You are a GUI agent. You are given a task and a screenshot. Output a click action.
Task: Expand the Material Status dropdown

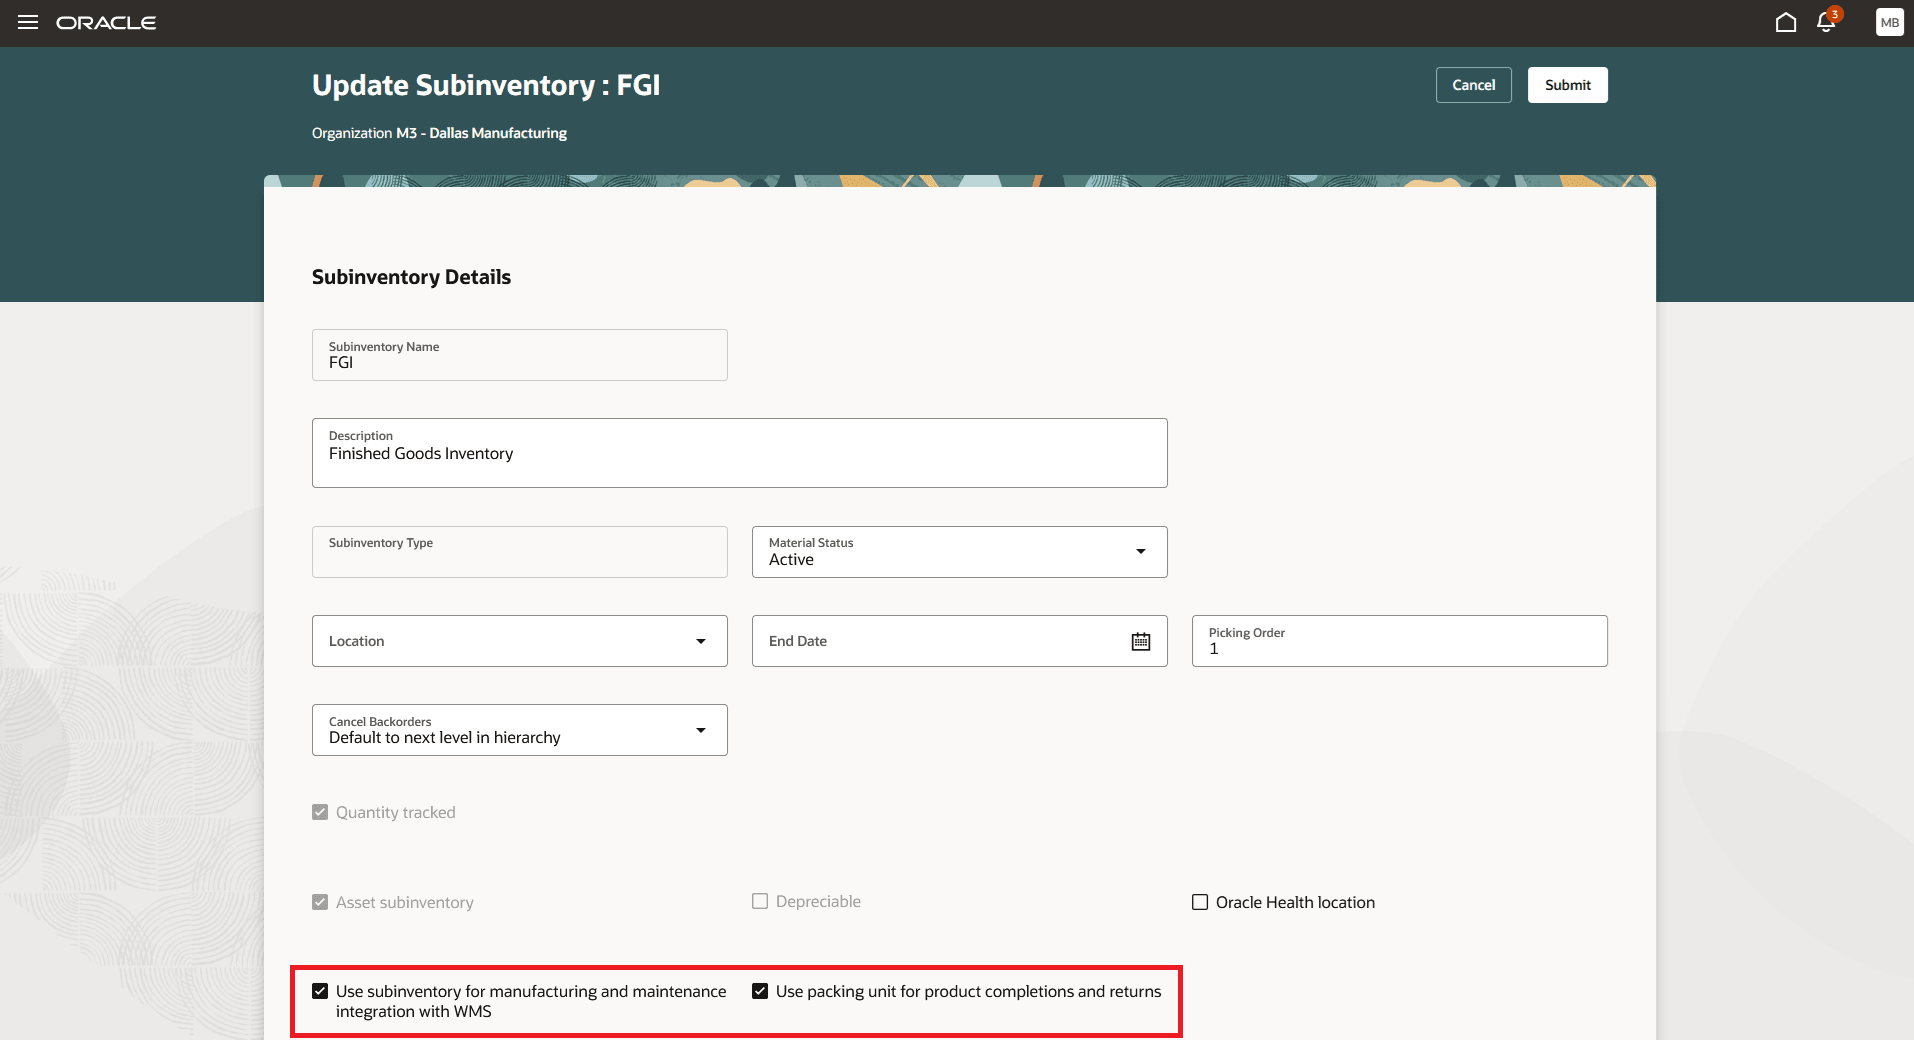[x=1141, y=551]
